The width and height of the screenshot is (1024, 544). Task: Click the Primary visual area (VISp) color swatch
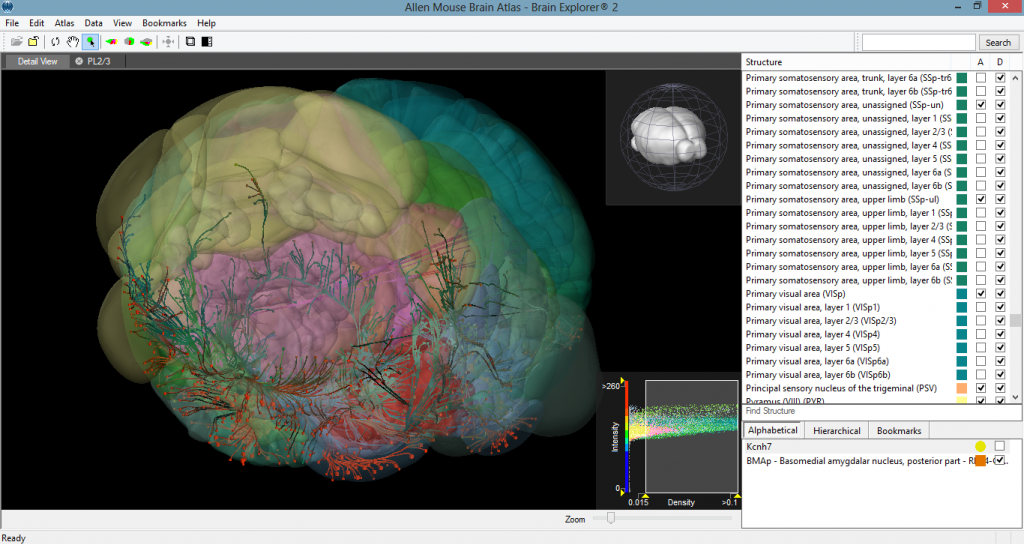click(x=962, y=294)
